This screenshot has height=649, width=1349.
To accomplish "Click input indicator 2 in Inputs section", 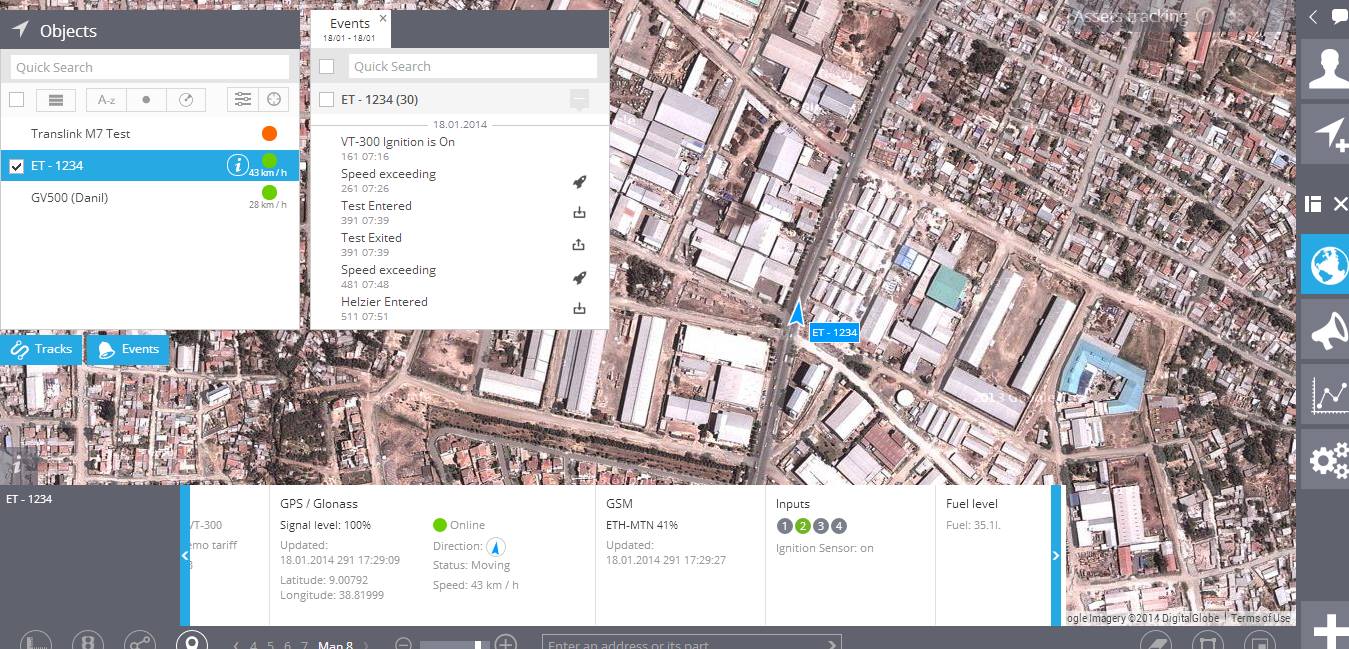I will 802,526.
